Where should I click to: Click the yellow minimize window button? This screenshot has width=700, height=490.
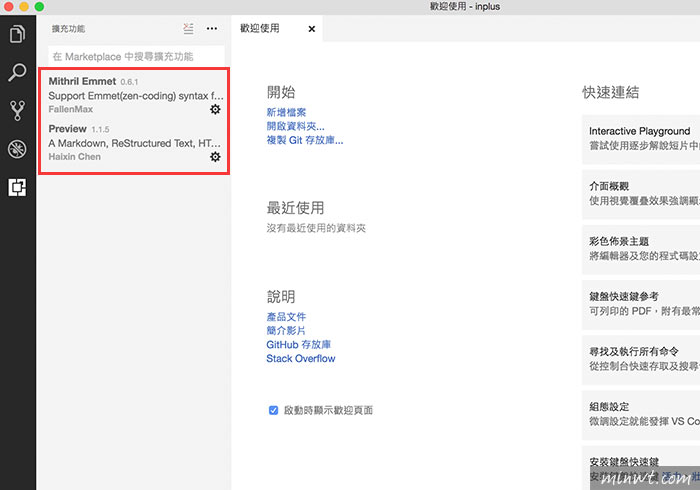pos(24,6)
